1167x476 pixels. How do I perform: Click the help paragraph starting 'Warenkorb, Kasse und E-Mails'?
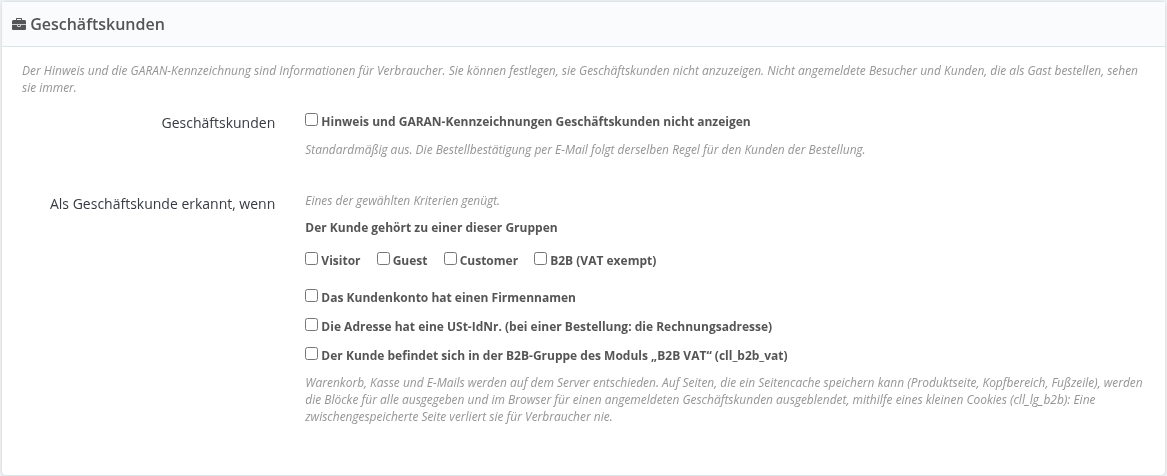tap(723, 399)
